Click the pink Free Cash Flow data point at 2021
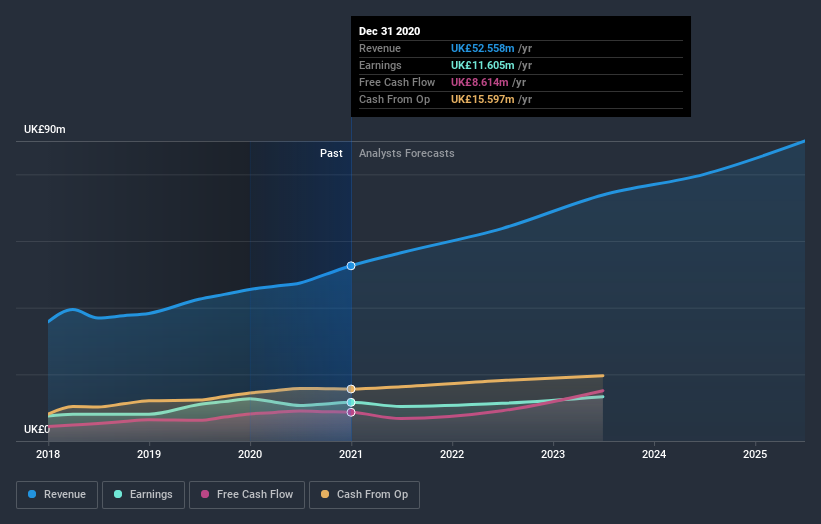 pos(351,412)
